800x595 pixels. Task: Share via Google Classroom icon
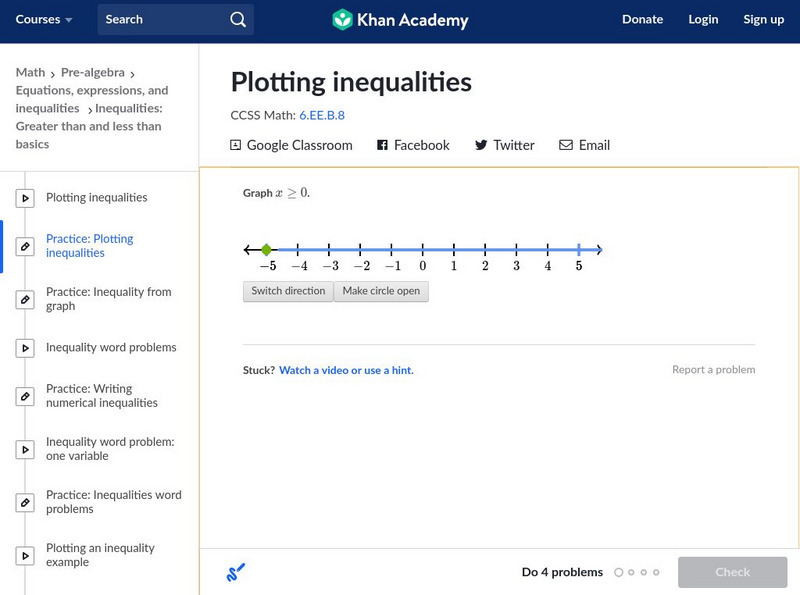pyautogui.click(x=236, y=145)
